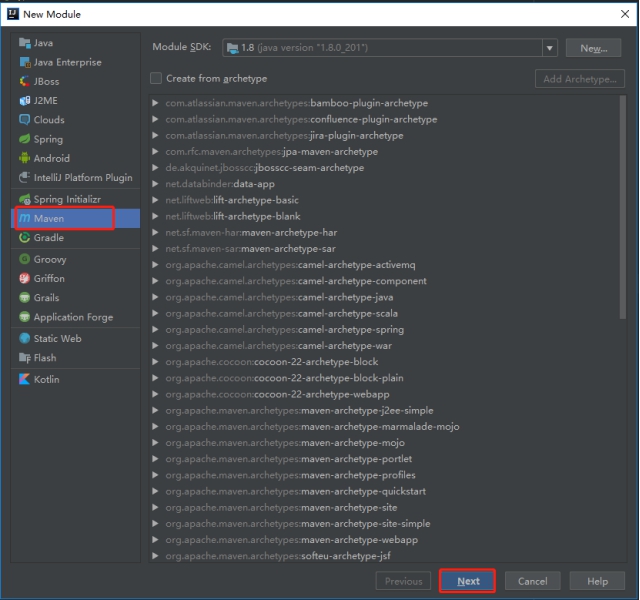Pick the Spring Initializr icon
This screenshot has height=600, width=640.
[24, 199]
